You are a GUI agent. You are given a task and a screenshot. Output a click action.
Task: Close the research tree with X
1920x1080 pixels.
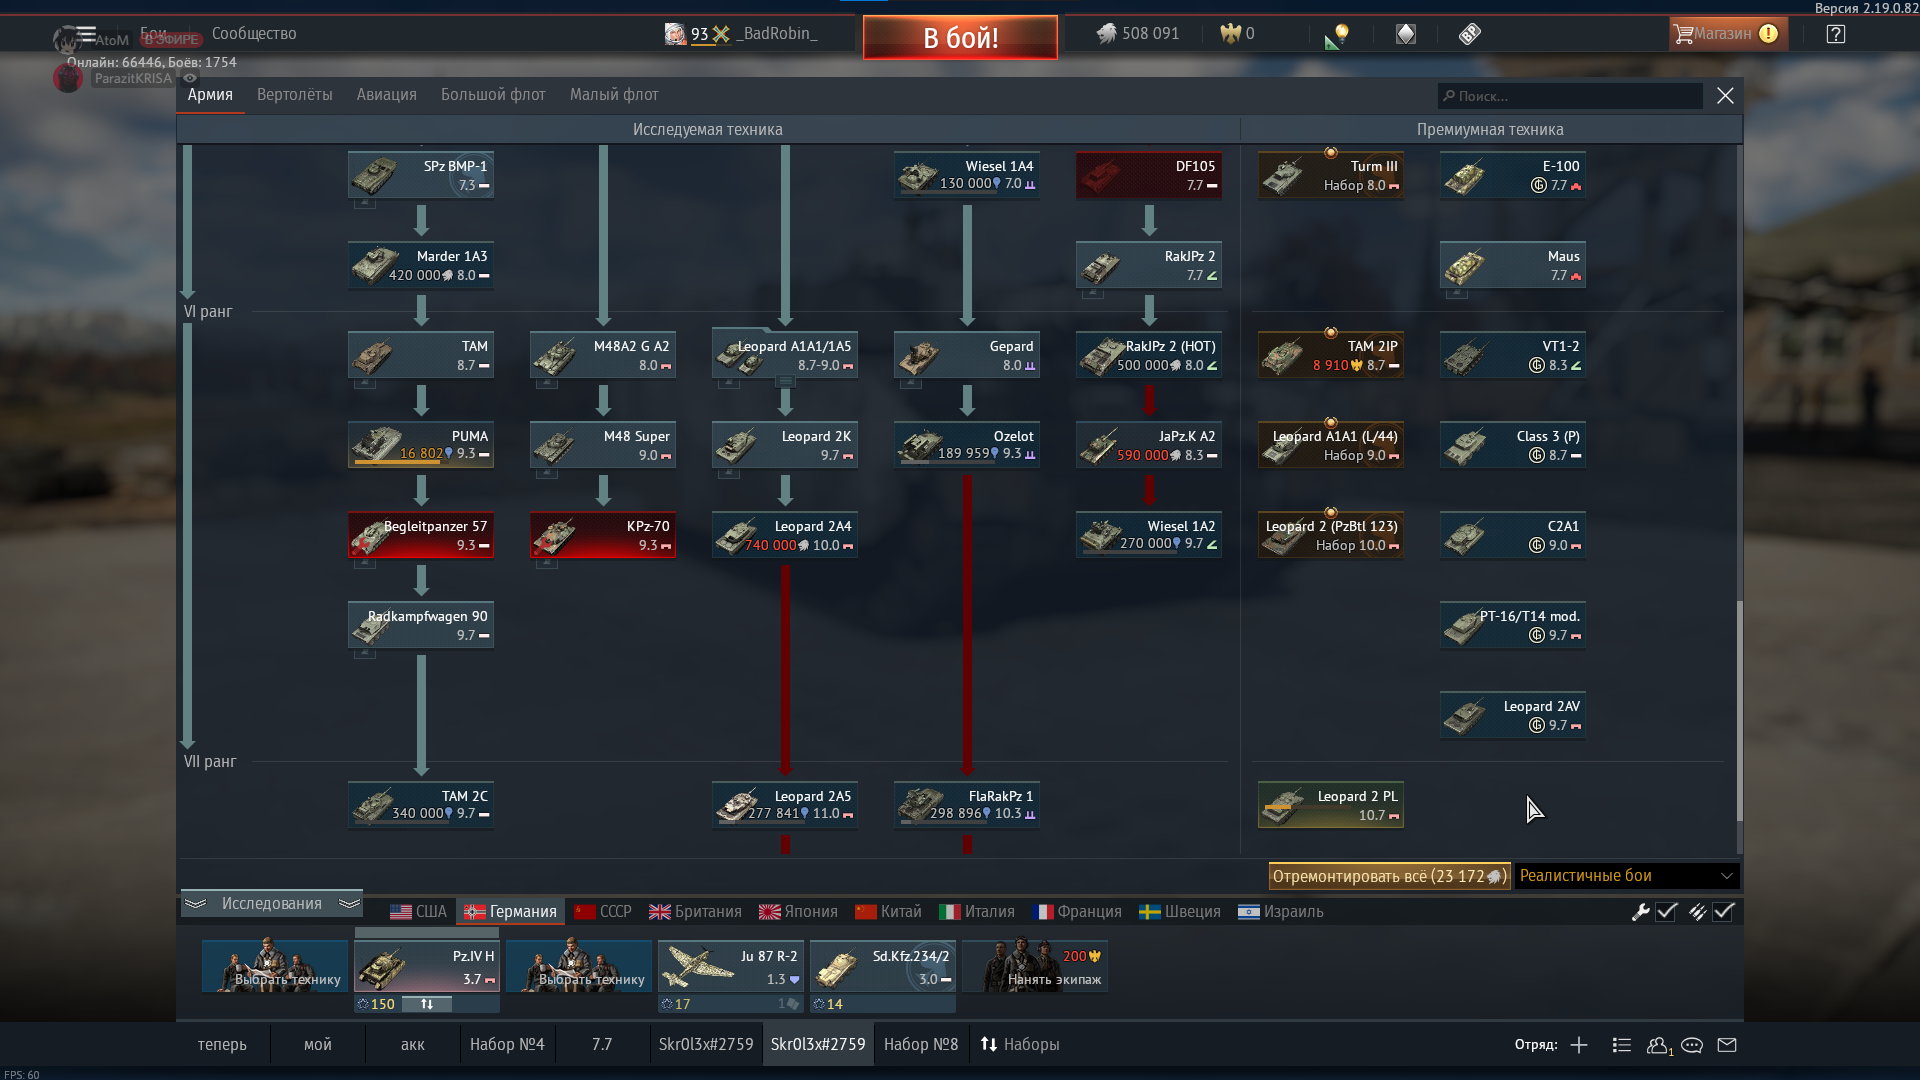(x=1725, y=95)
